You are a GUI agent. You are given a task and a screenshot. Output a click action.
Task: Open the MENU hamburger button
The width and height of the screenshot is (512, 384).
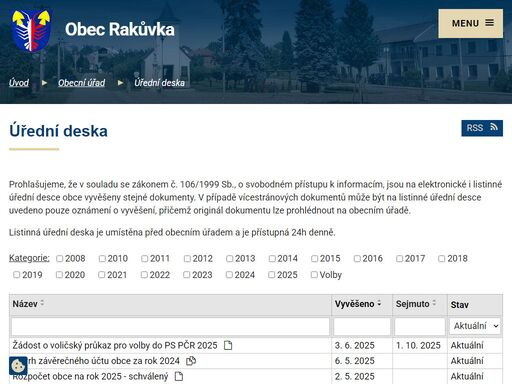tap(470, 23)
